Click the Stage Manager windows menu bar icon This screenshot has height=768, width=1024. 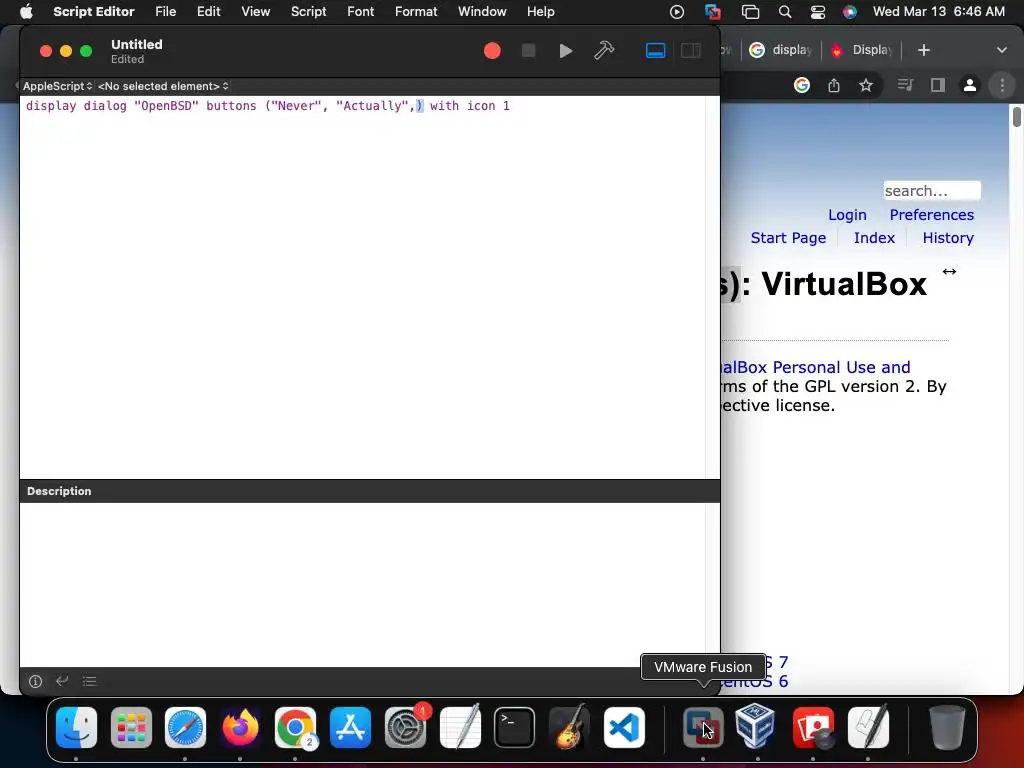[750, 12]
